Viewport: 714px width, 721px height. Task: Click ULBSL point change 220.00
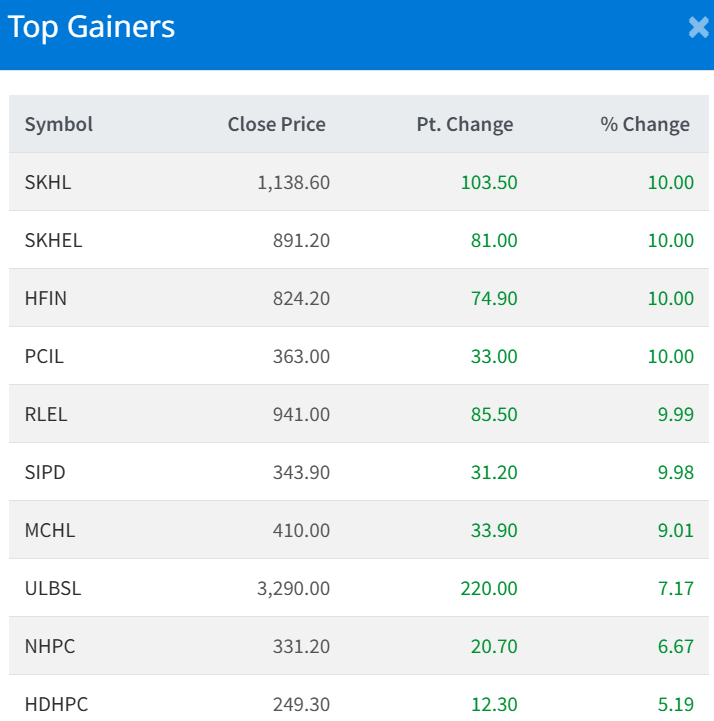click(x=488, y=588)
